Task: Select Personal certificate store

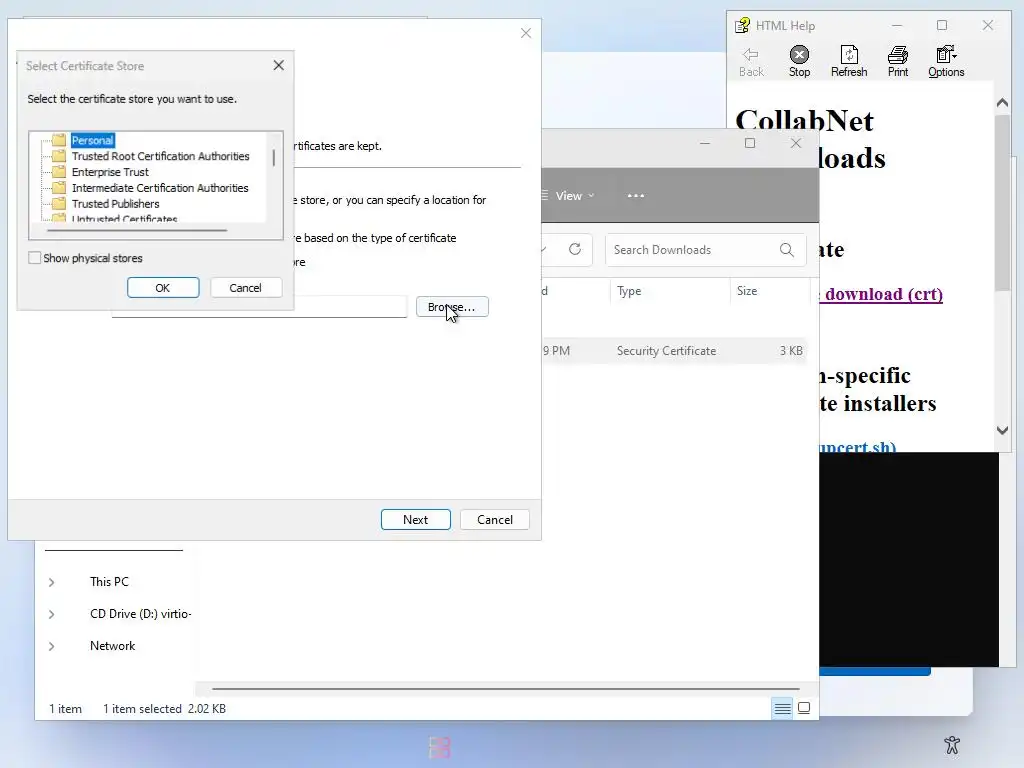Action: pos(93,140)
